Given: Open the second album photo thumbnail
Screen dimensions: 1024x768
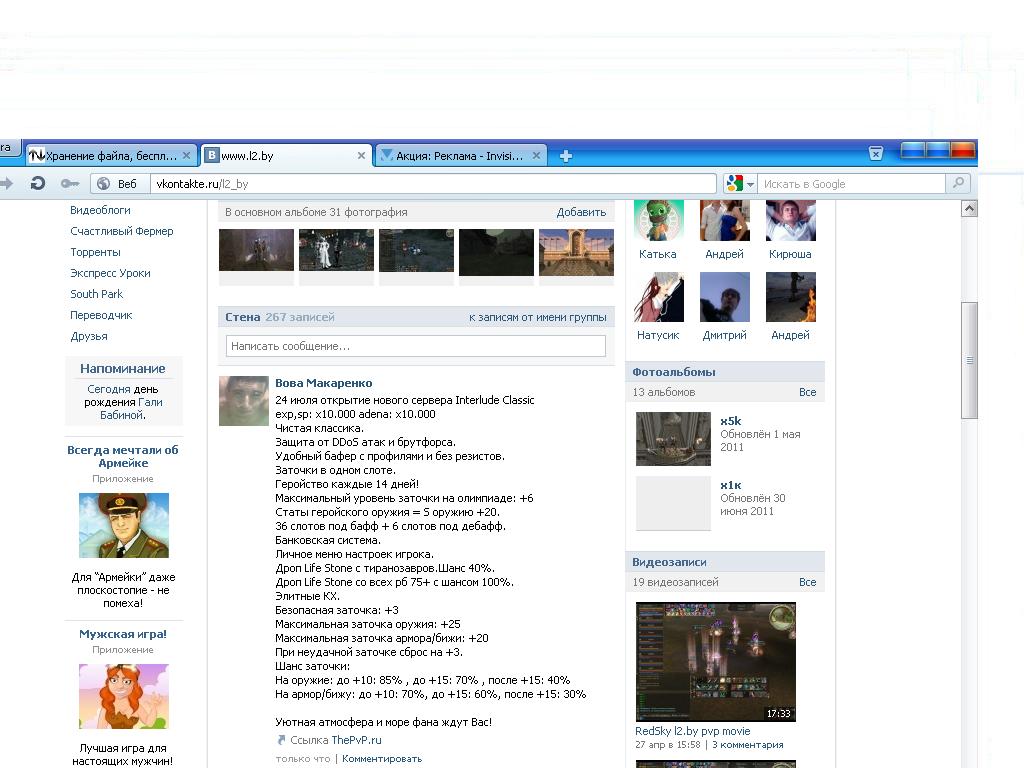Looking at the screenshot, I should pyautogui.click(x=336, y=250).
